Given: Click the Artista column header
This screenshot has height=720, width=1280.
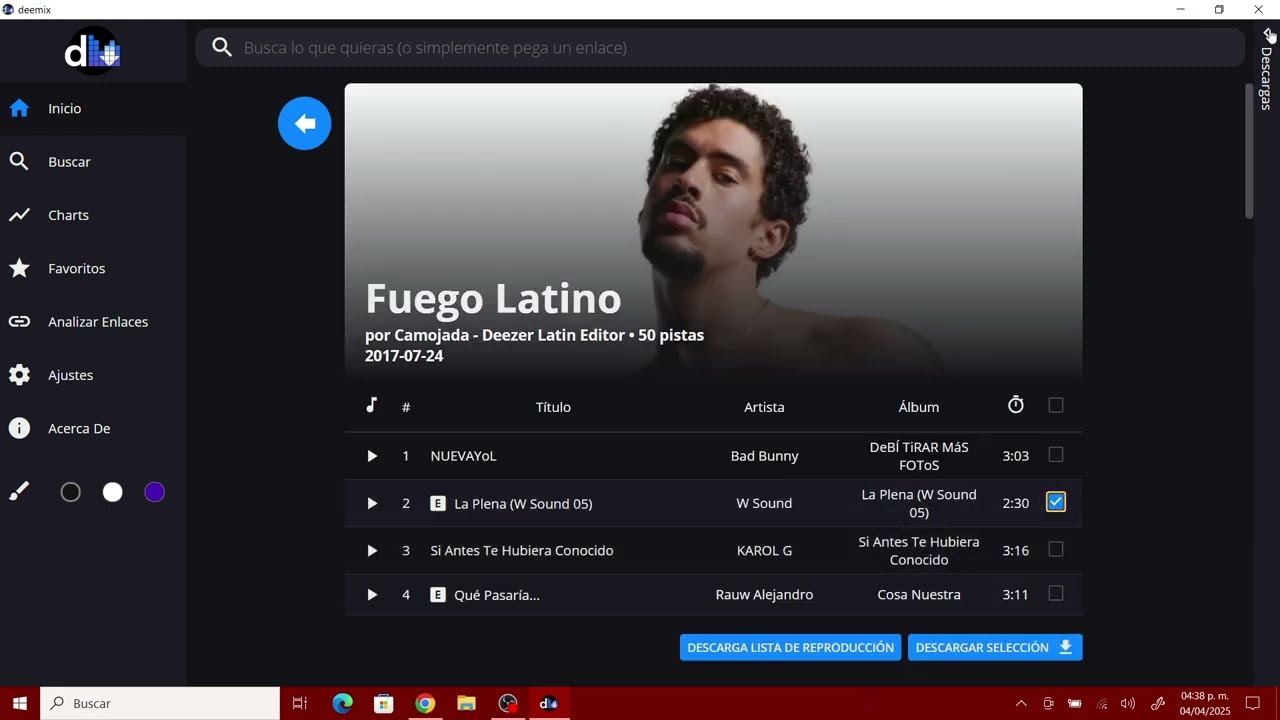Looking at the screenshot, I should point(764,407).
